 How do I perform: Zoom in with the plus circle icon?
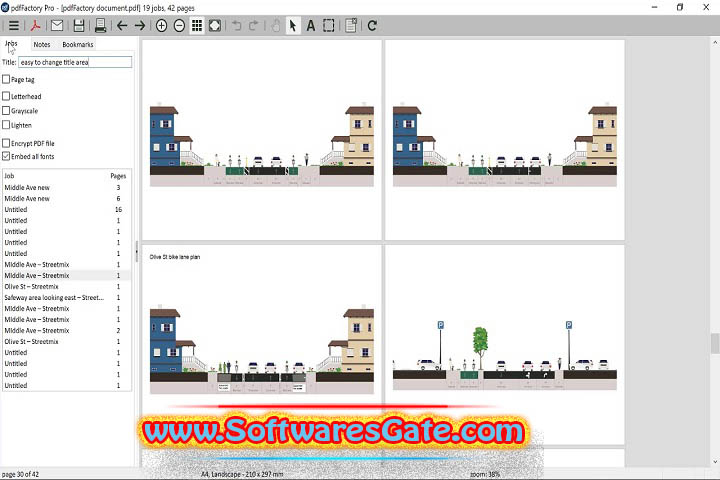[x=161, y=26]
